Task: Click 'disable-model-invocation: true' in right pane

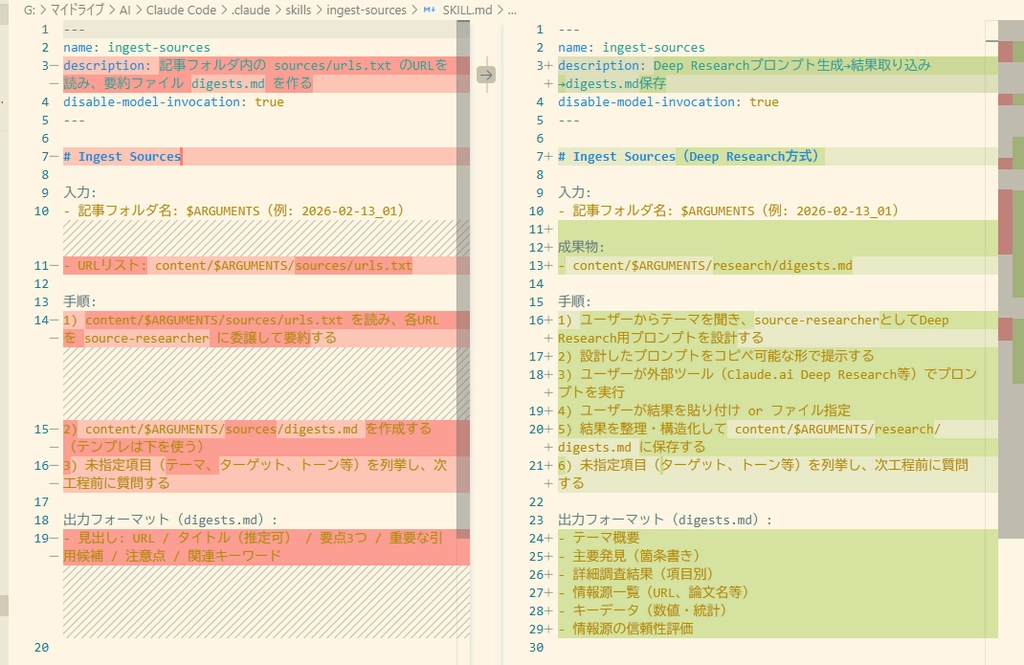Action: click(668, 102)
